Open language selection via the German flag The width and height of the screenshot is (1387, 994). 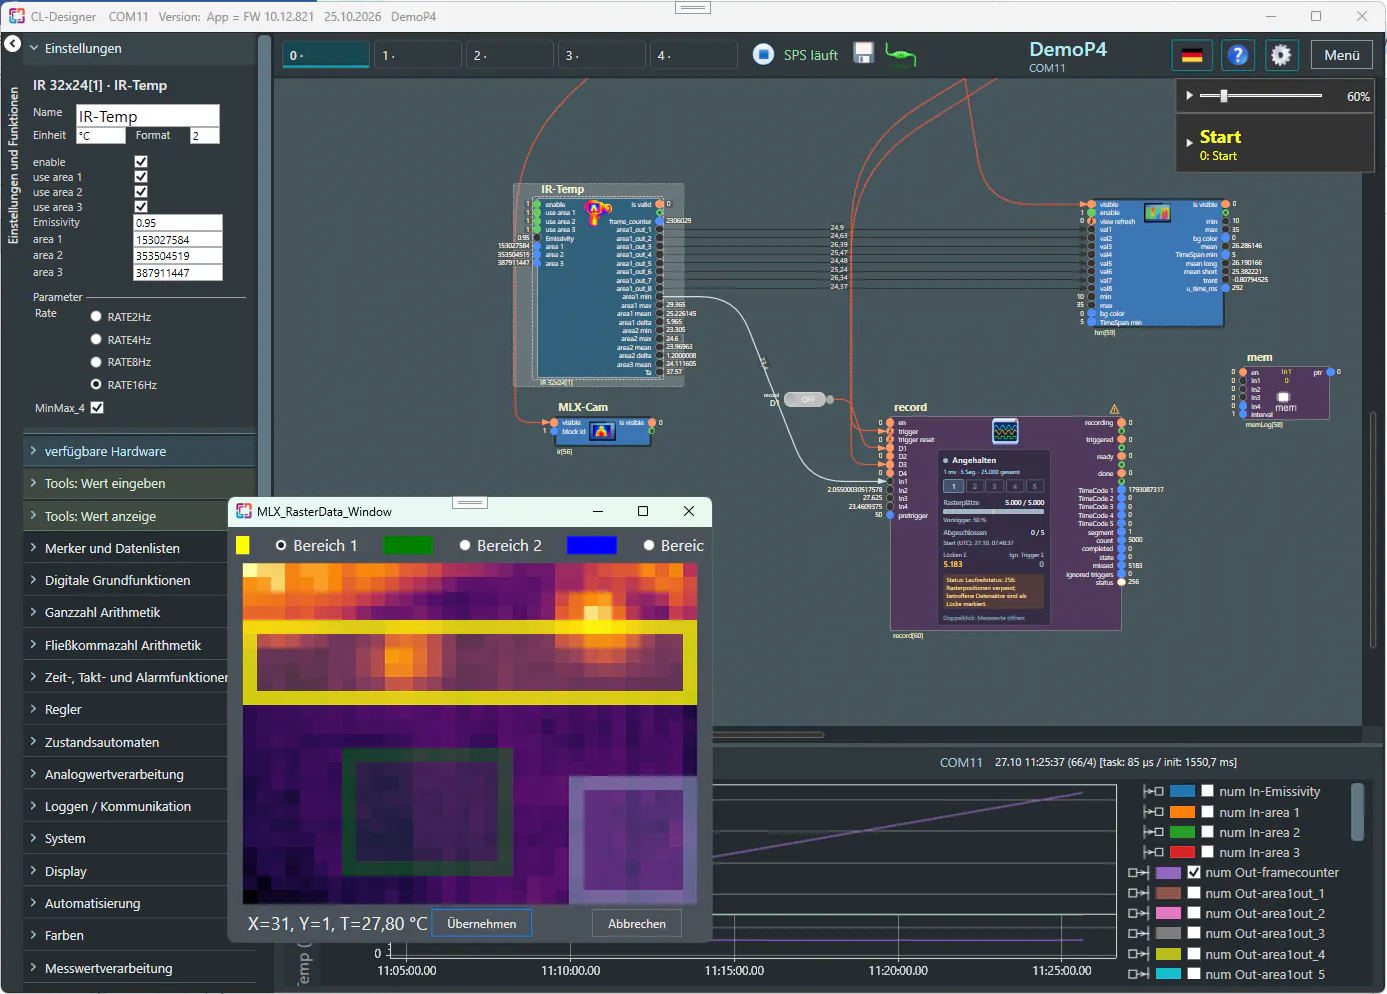tap(1192, 55)
